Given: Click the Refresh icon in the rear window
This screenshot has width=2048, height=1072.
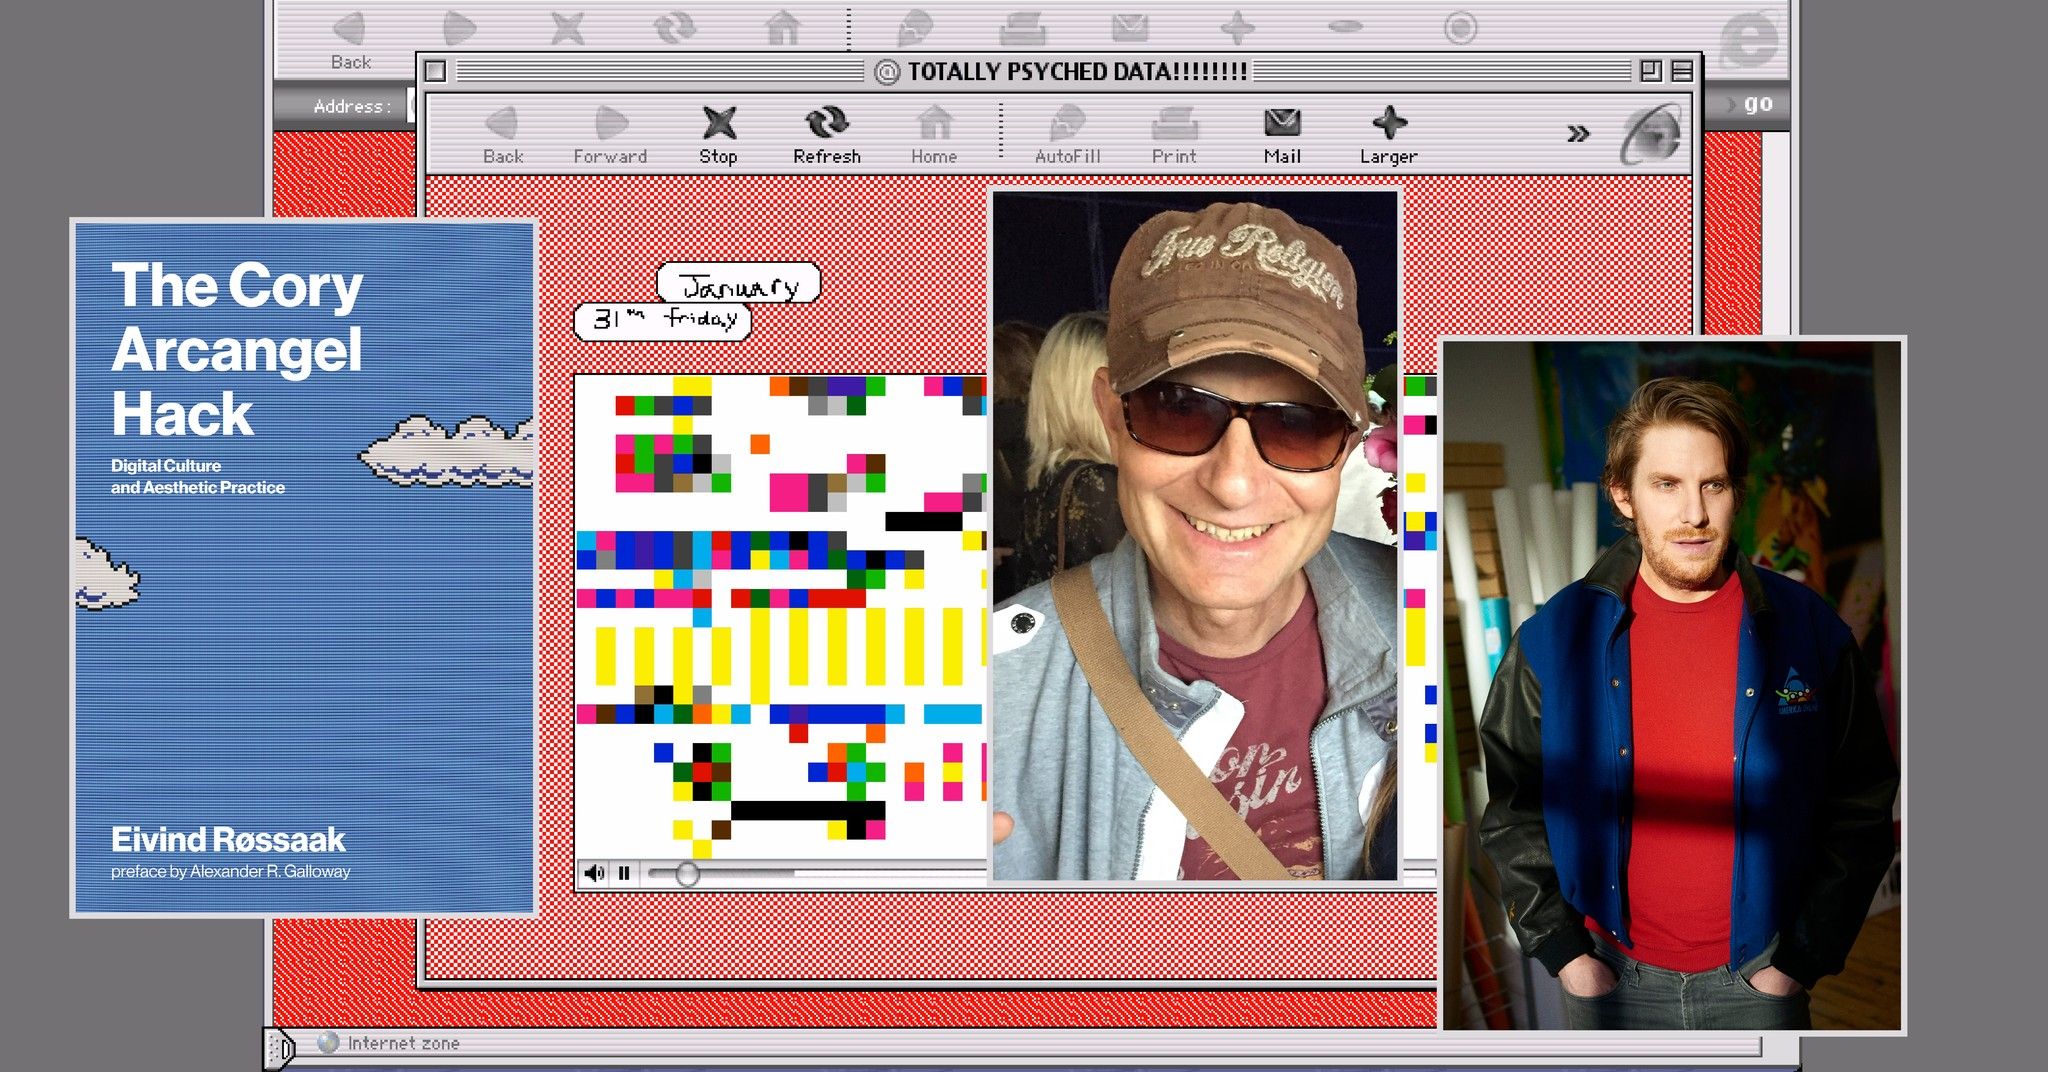Looking at the screenshot, I should (675, 29).
